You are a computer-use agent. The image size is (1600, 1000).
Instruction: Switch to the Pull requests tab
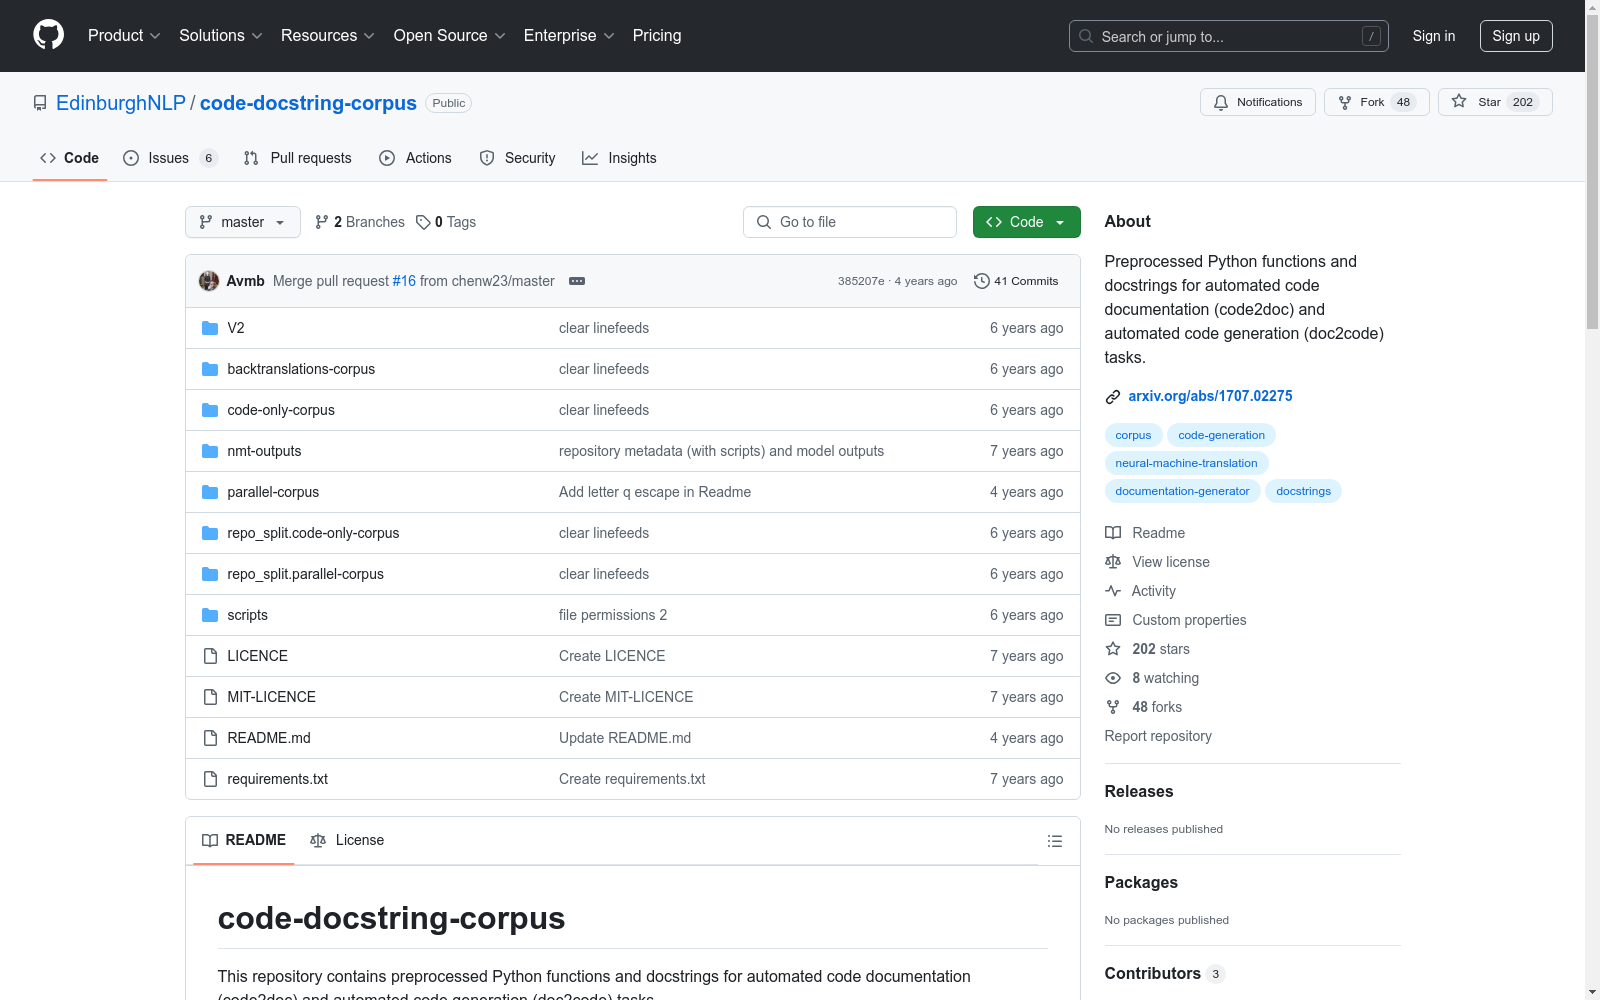pyautogui.click(x=298, y=158)
